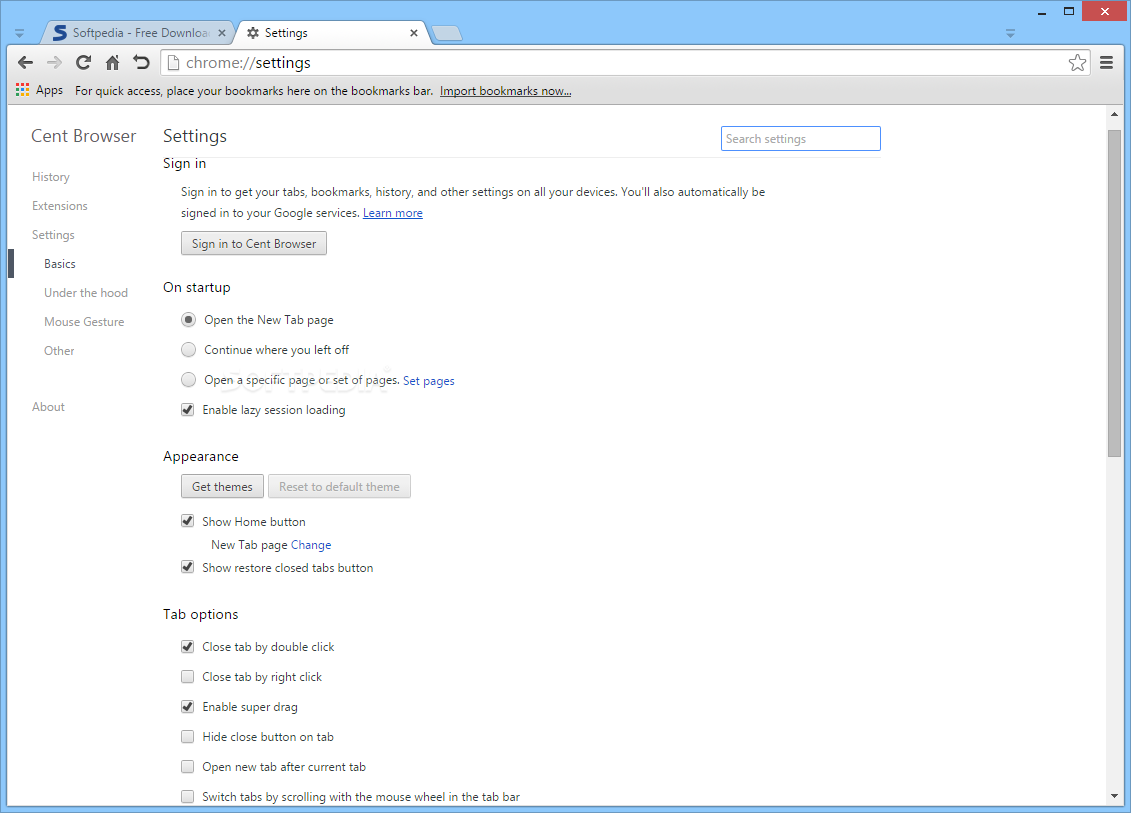
Task: Toggle Close tab by double click
Action: (x=188, y=646)
